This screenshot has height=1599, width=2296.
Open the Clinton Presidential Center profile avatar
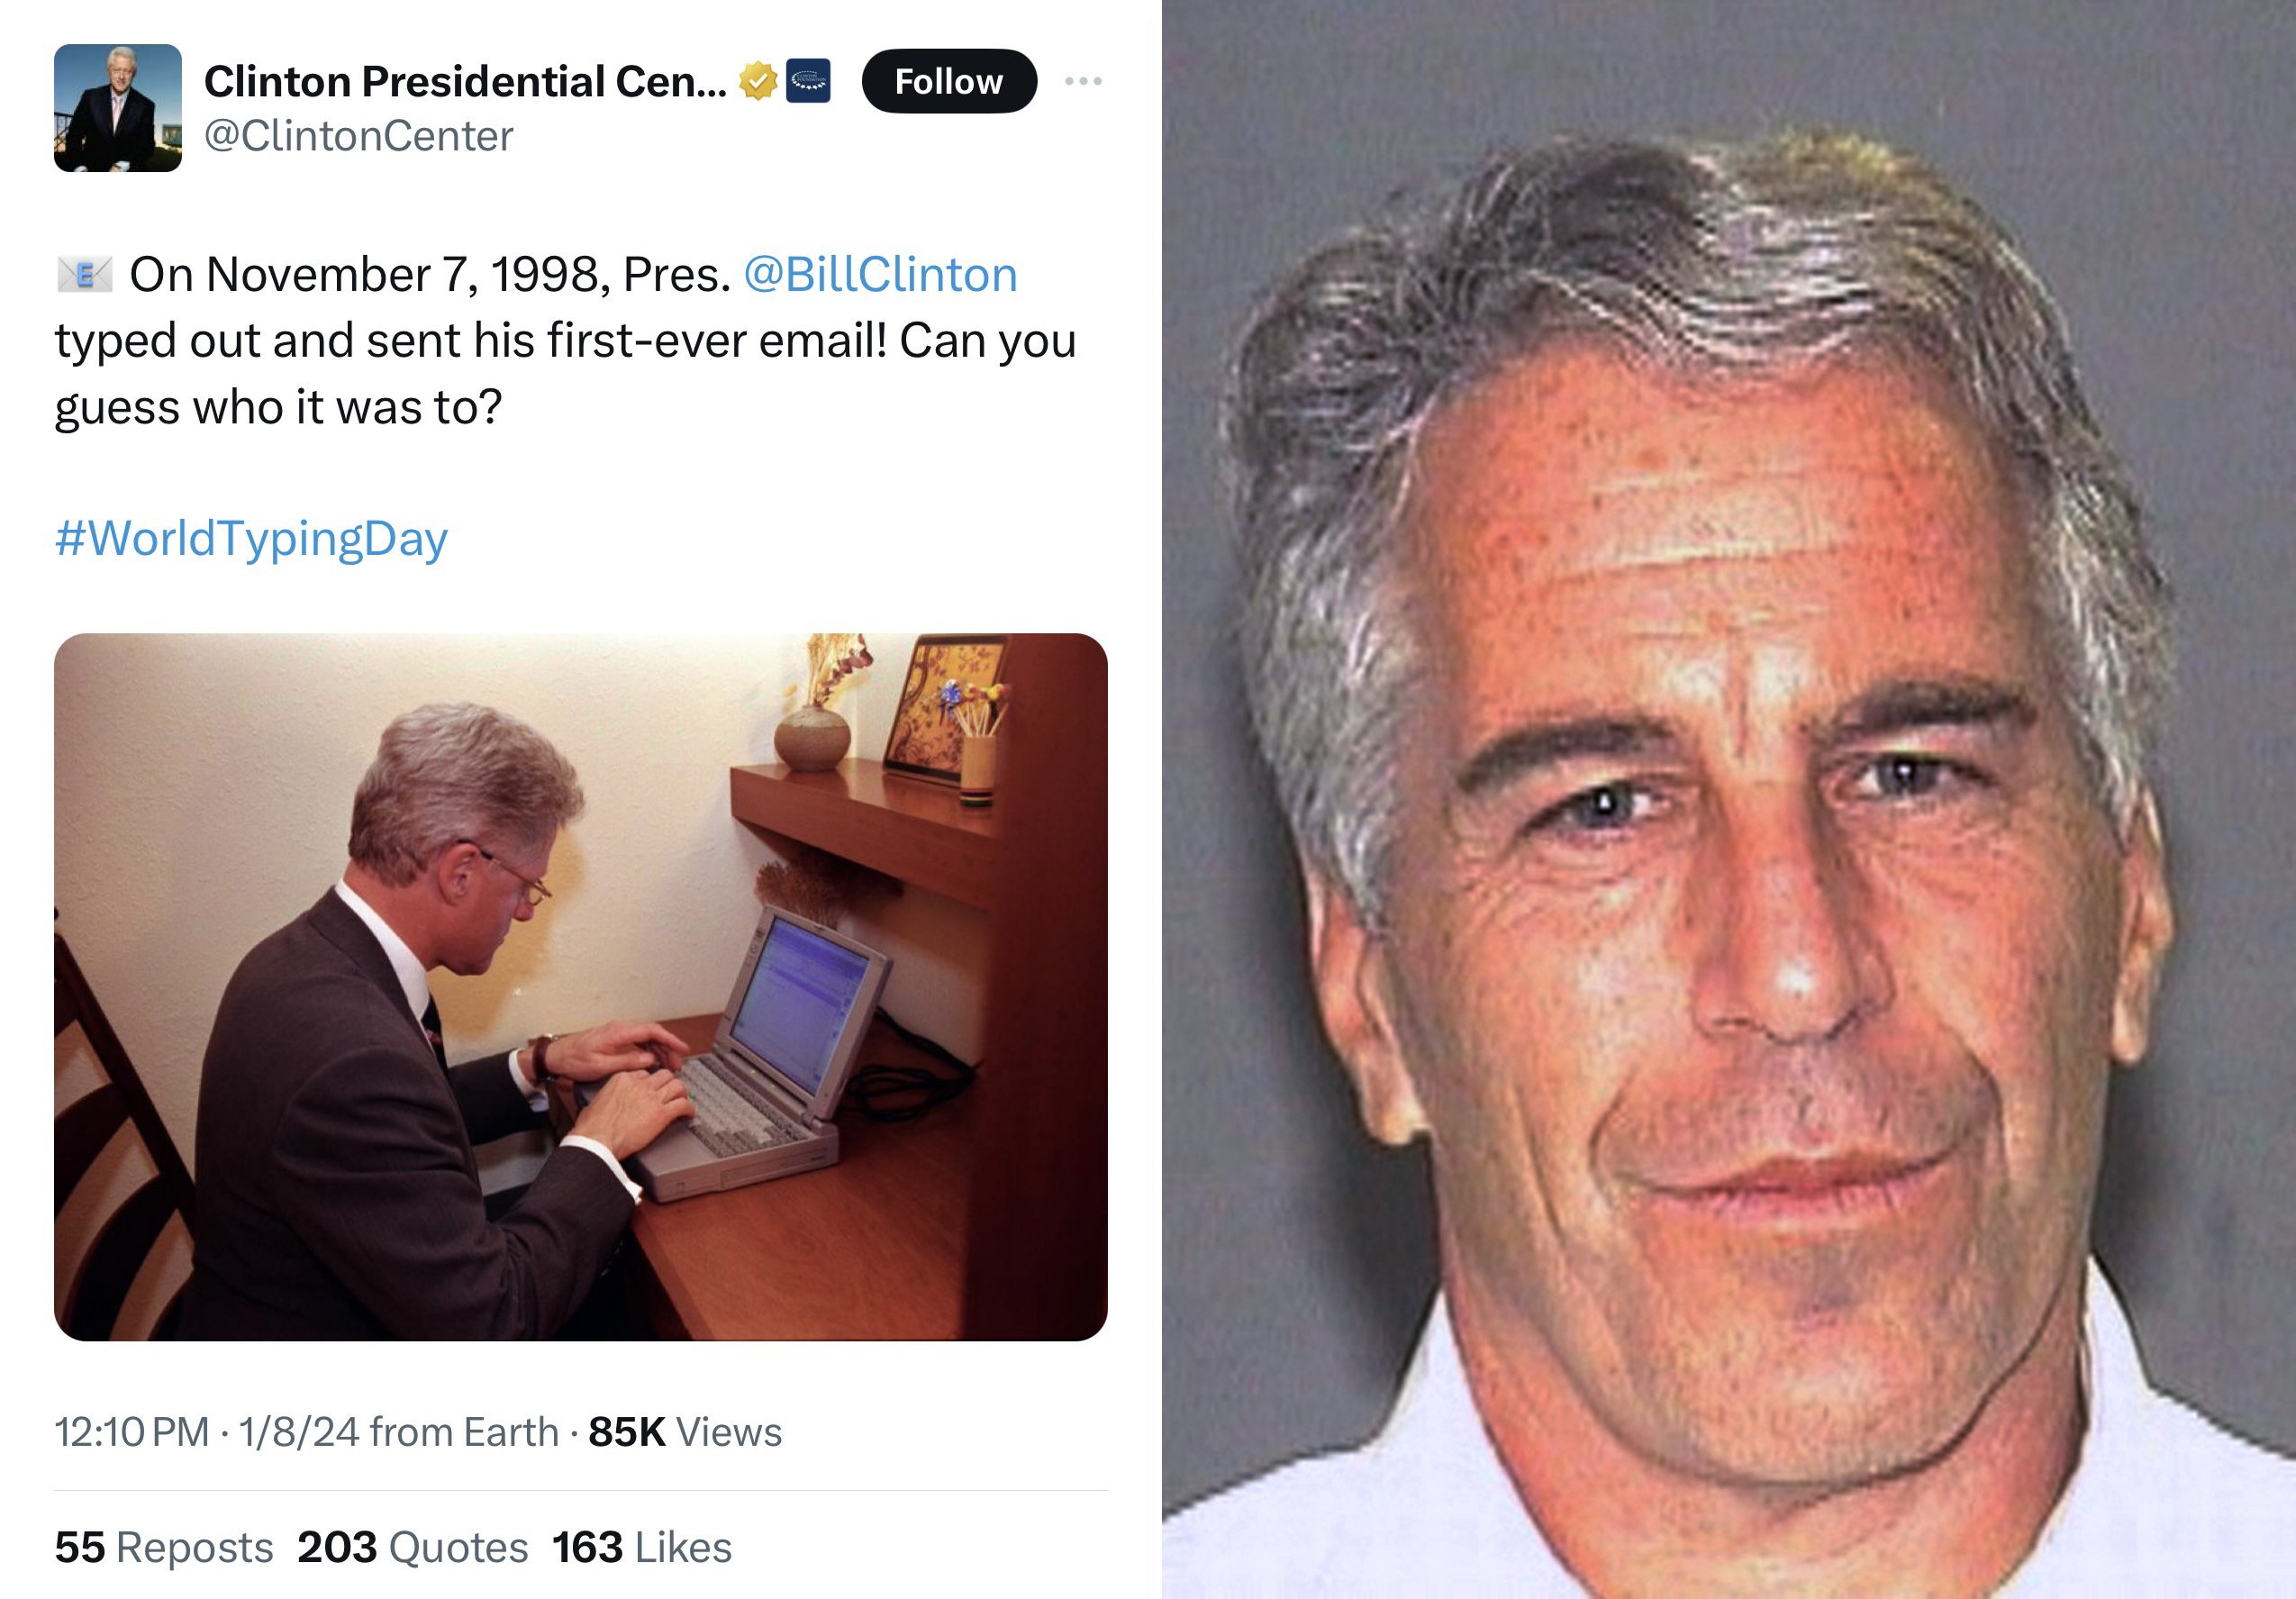tap(118, 108)
